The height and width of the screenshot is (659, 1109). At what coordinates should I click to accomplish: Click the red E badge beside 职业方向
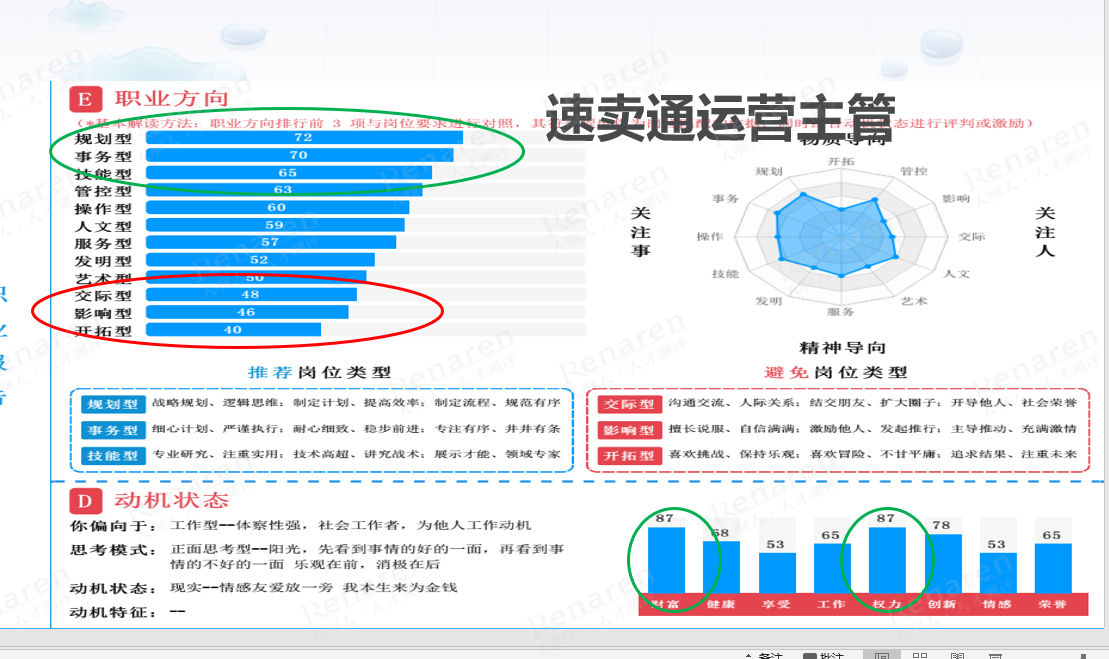click(x=85, y=99)
